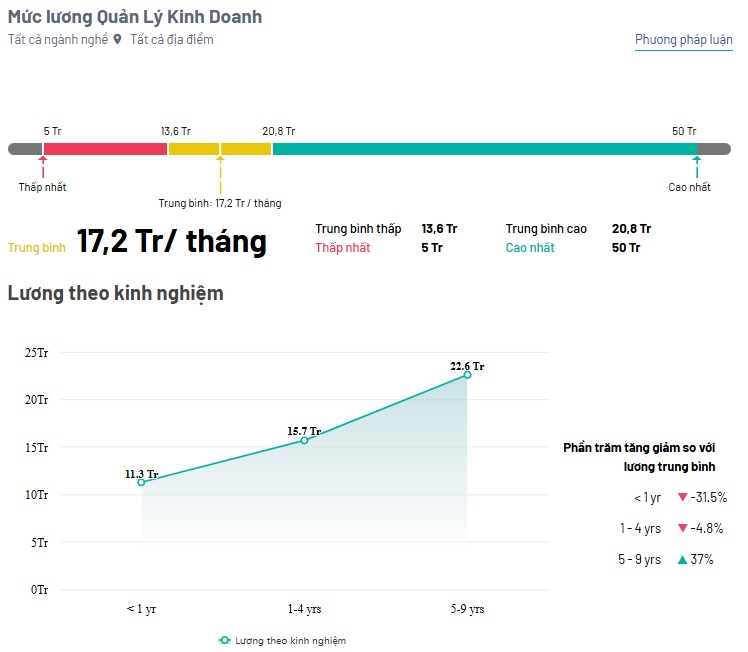Click the Lương theo kinh nghiệm legend label

point(291,641)
